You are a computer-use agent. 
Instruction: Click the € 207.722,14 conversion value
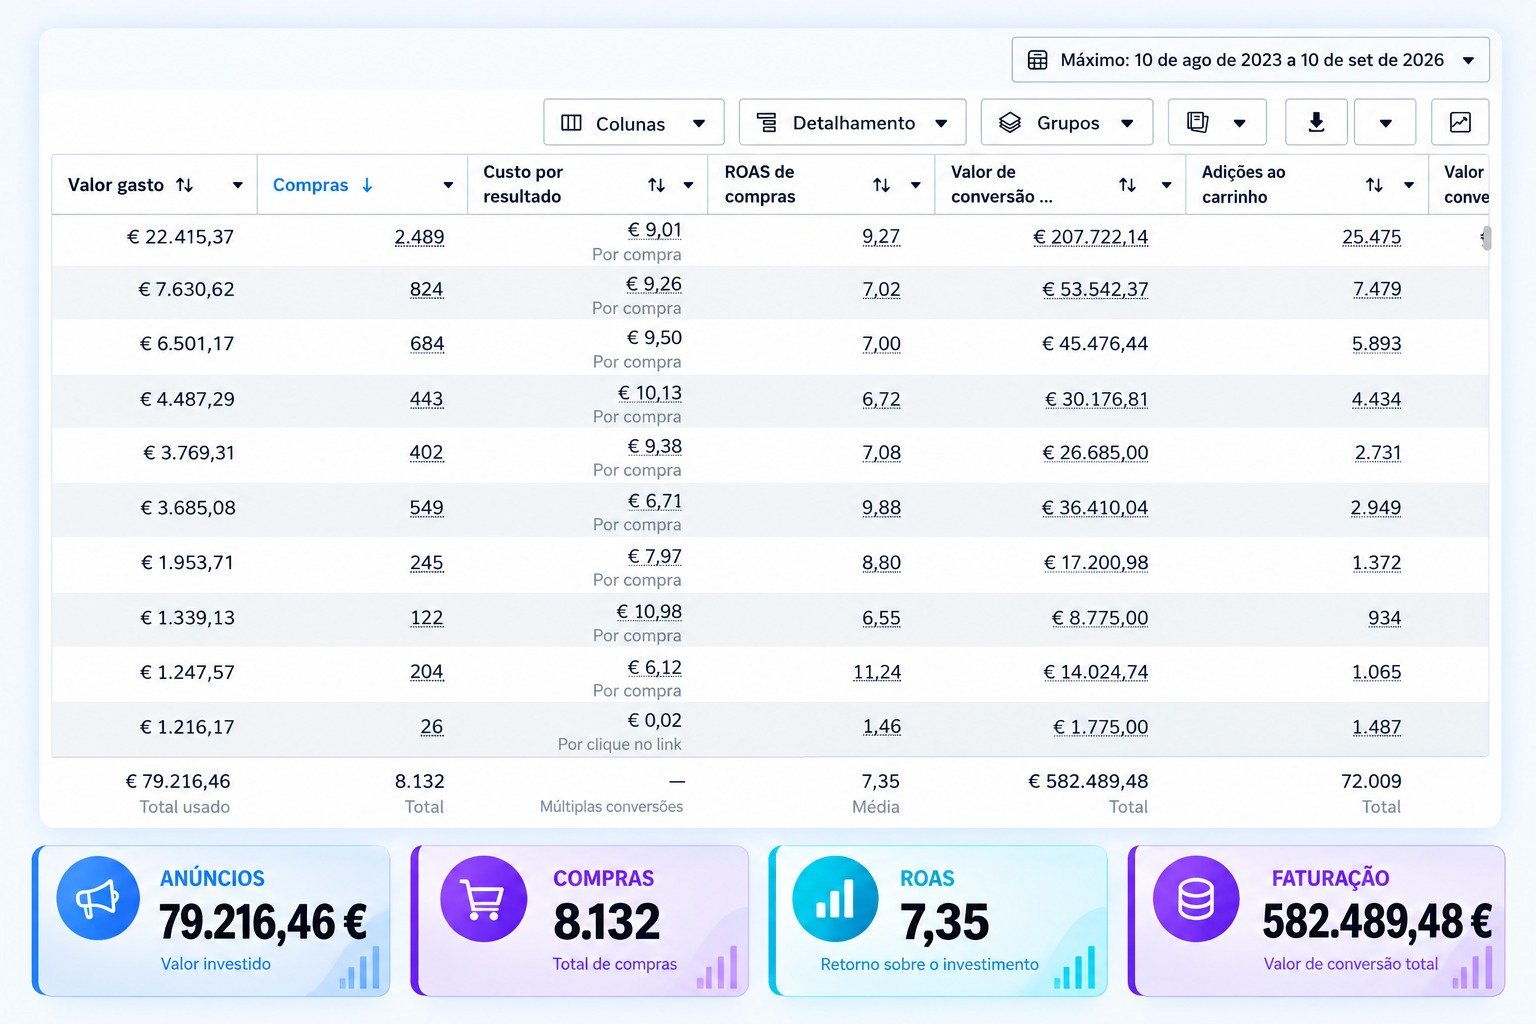coord(1091,237)
